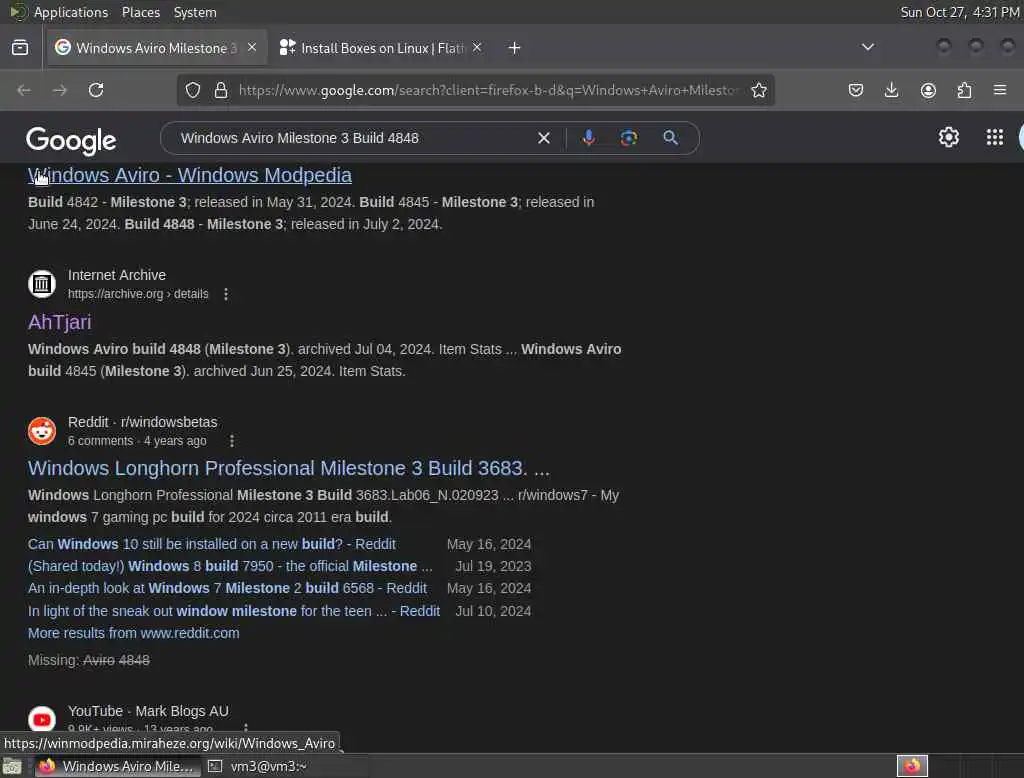Viewport: 1024px width, 778px height.
Task: Open the System menu
Action: [195, 12]
